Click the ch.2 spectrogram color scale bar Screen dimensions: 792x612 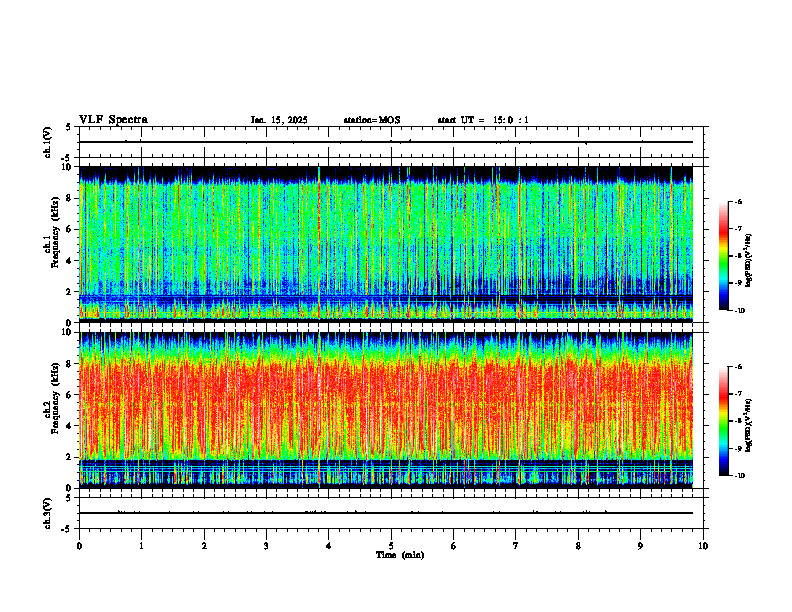pyautogui.click(x=723, y=421)
